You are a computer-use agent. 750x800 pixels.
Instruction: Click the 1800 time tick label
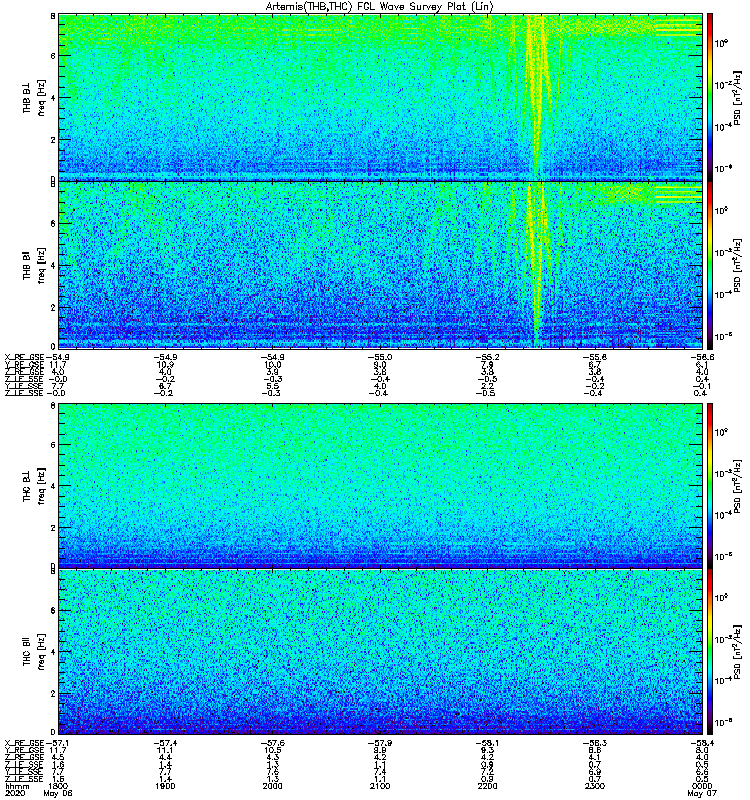pos(58,786)
